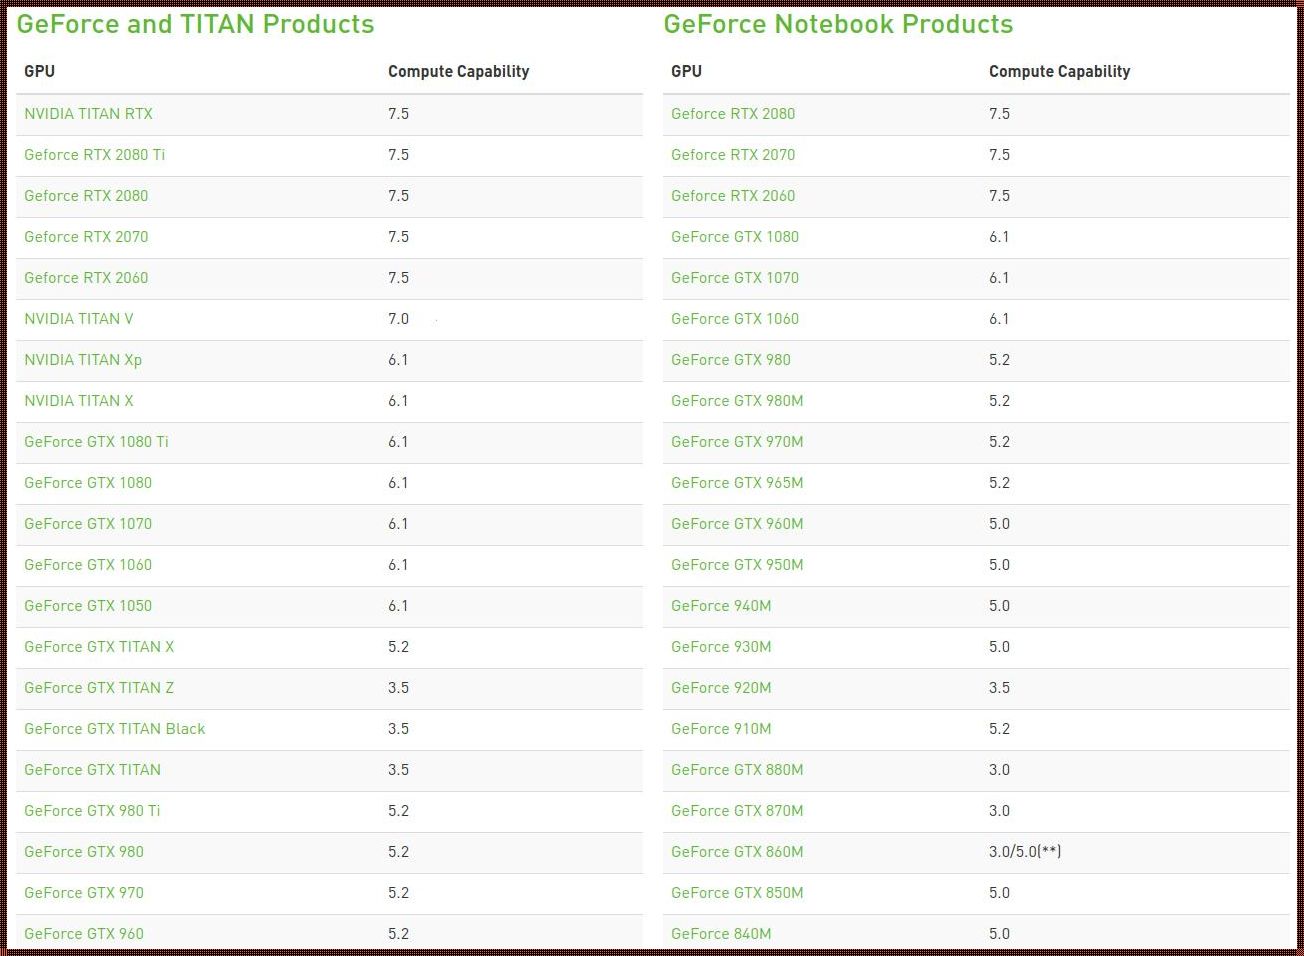1304x956 pixels.
Task: Open the GeForce GTX TITAN Black link
Action: (115, 729)
